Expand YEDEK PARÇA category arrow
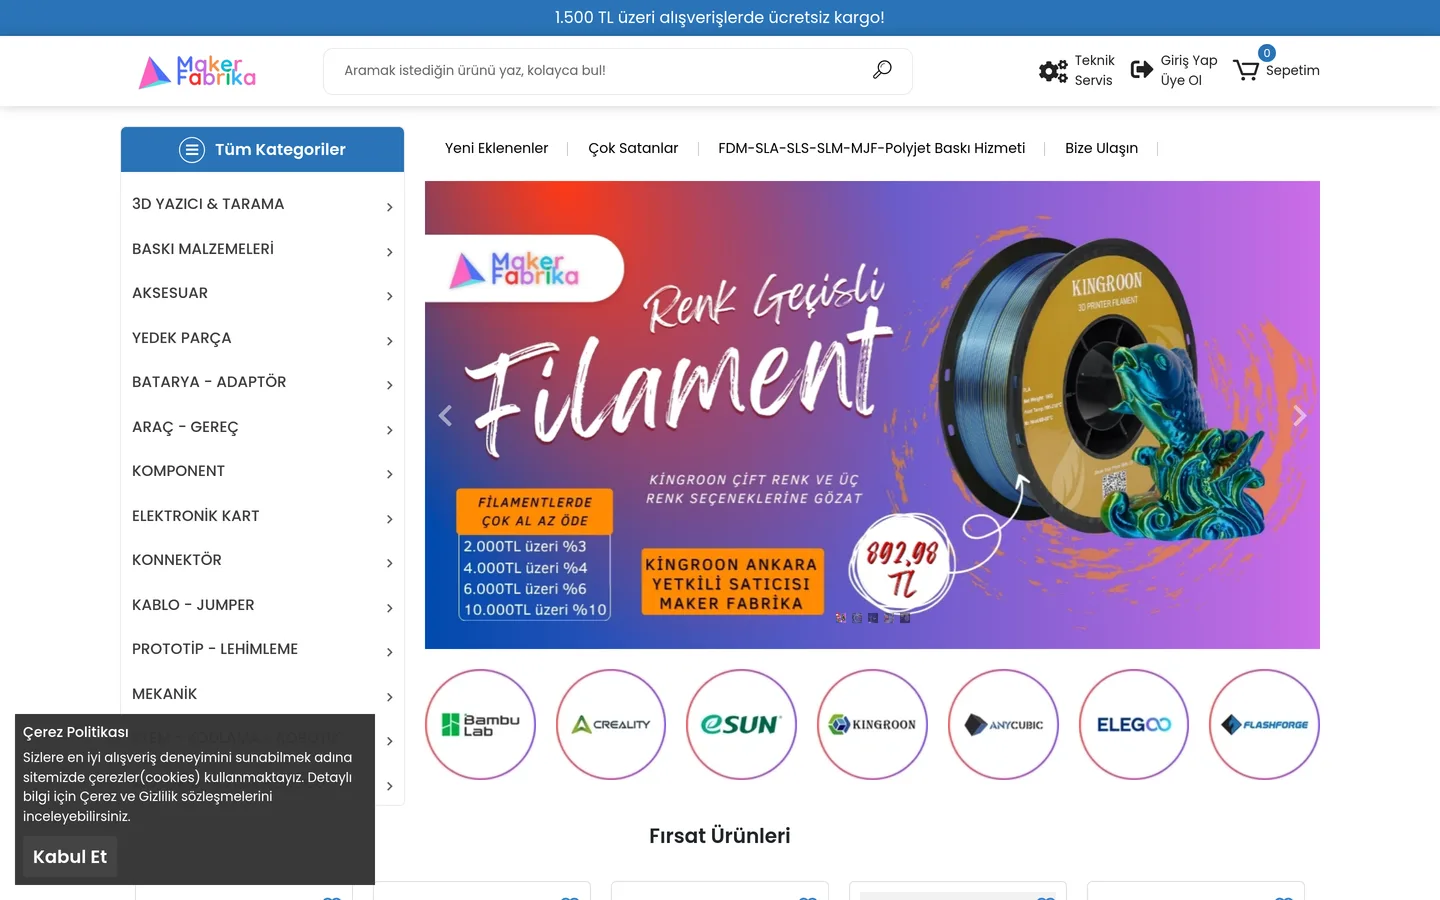The width and height of the screenshot is (1440, 900). pyautogui.click(x=390, y=341)
